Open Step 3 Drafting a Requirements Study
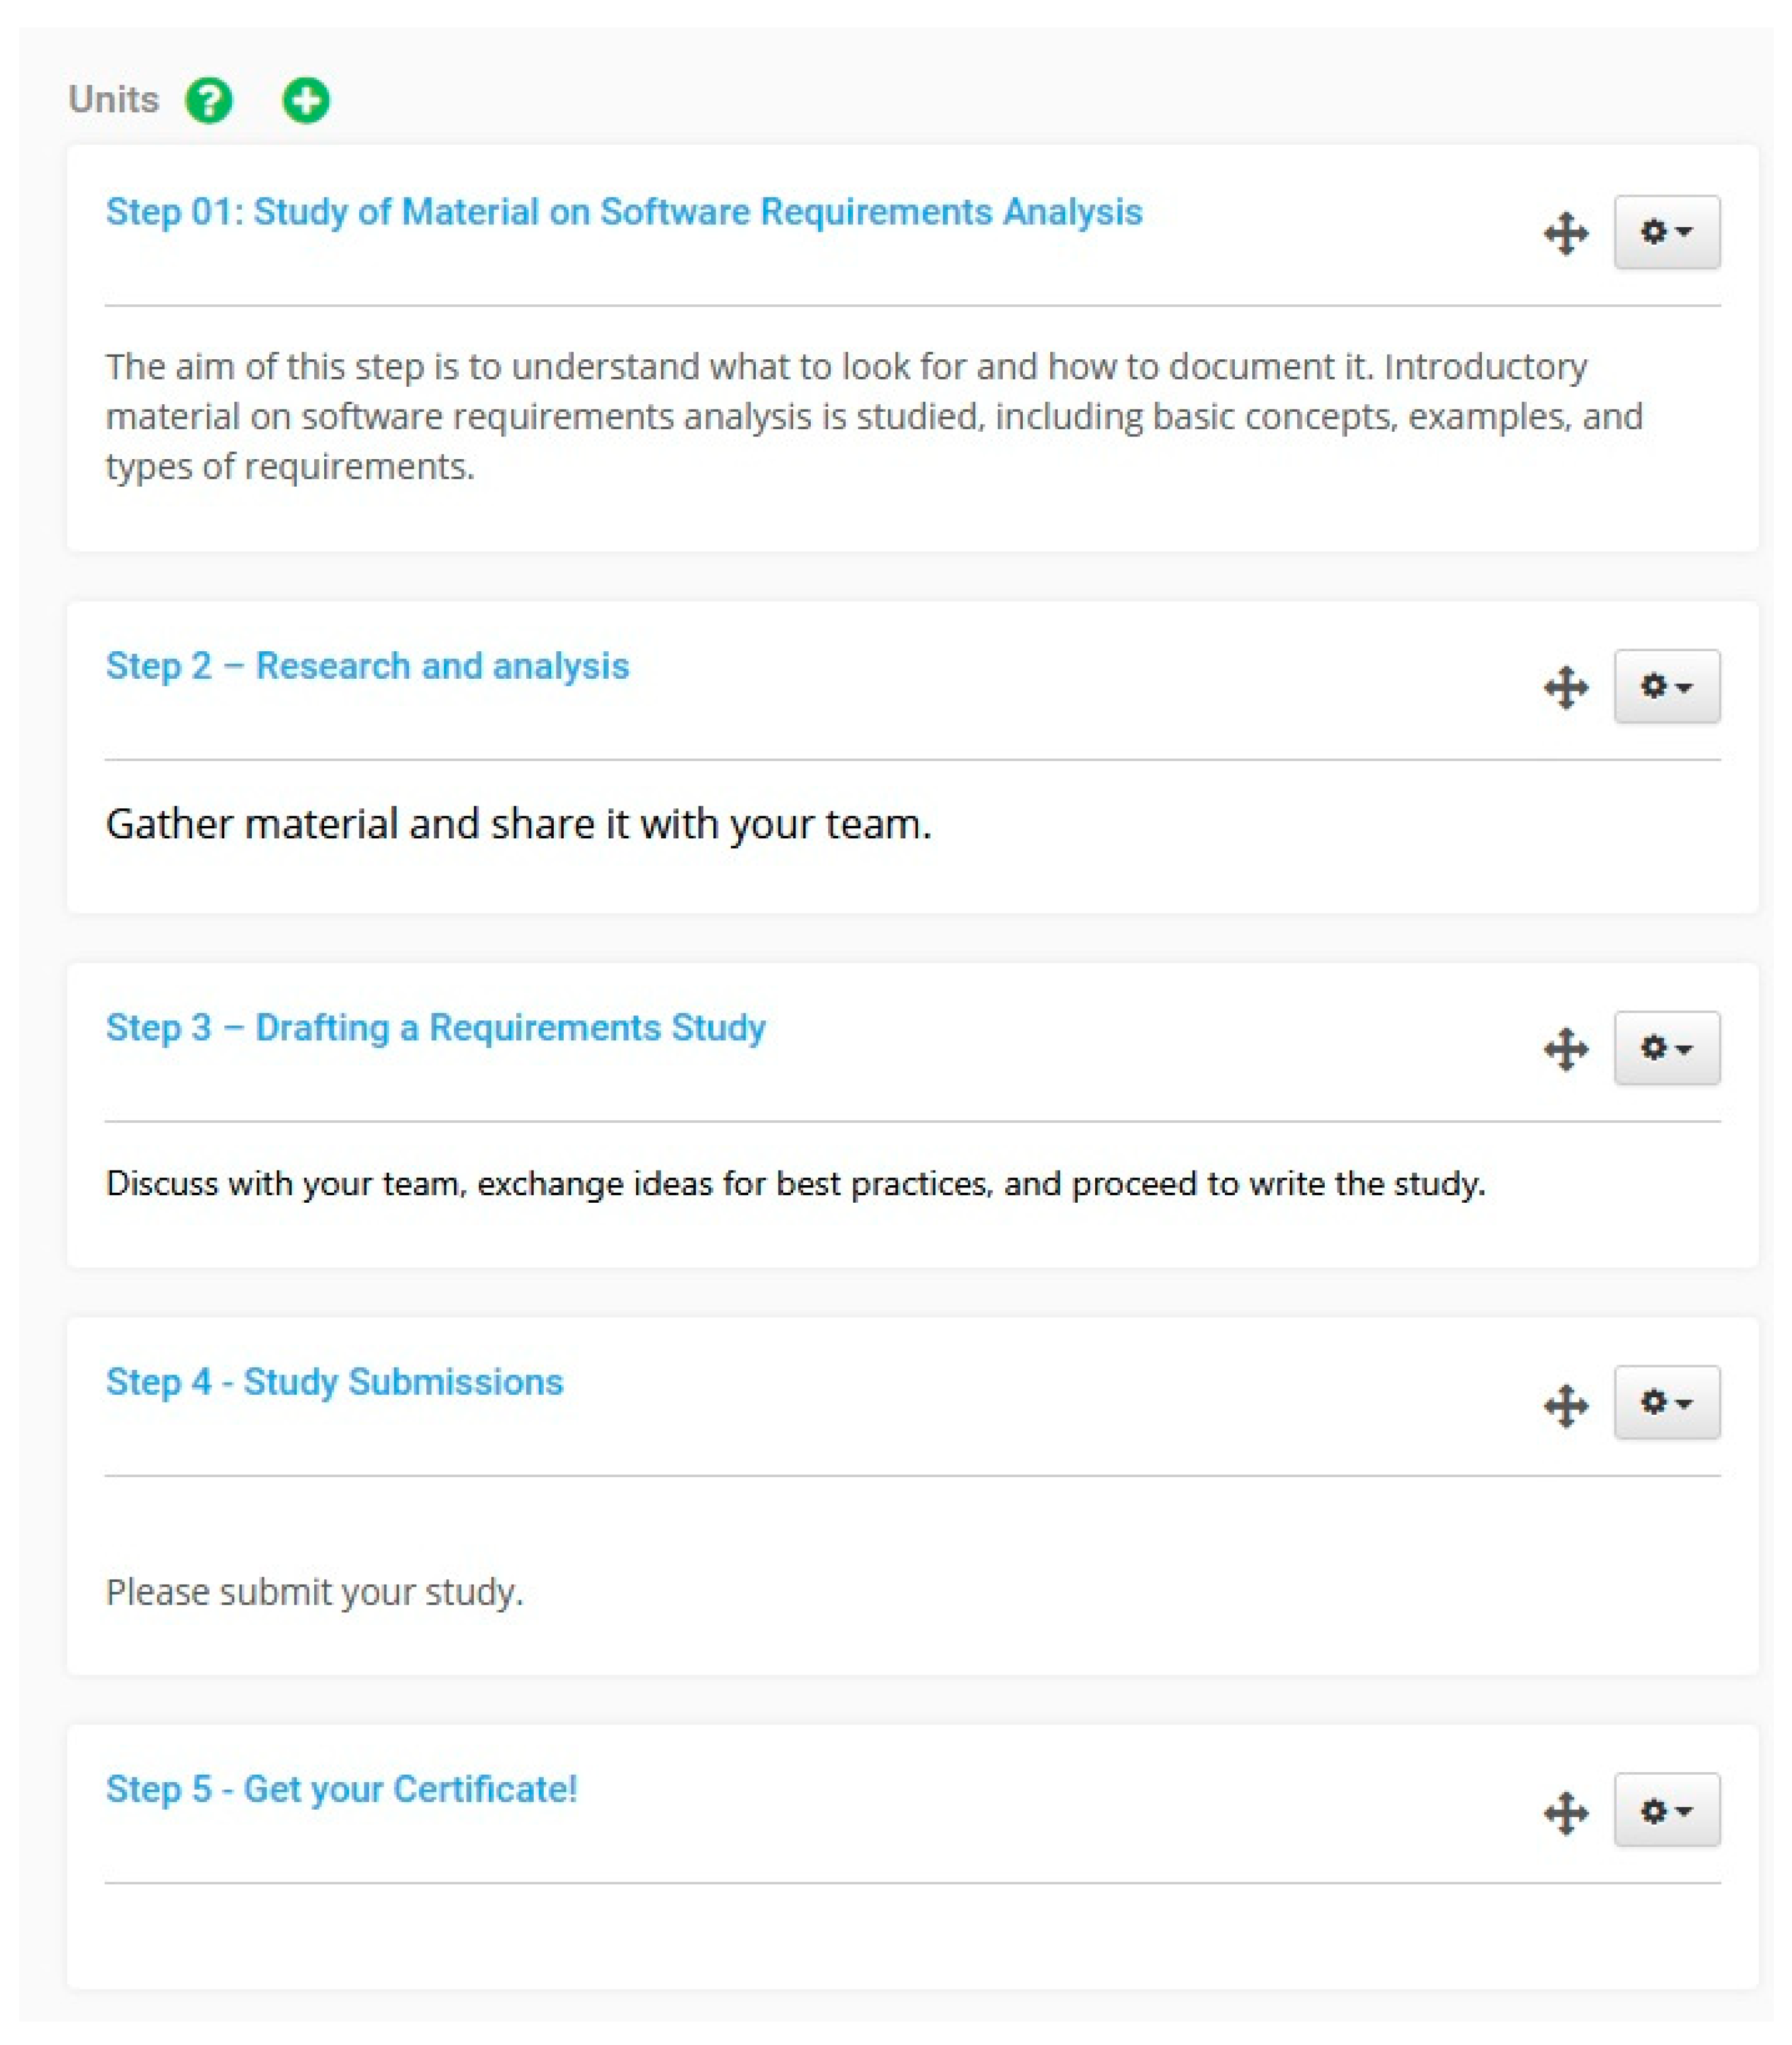 point(435,1027)
